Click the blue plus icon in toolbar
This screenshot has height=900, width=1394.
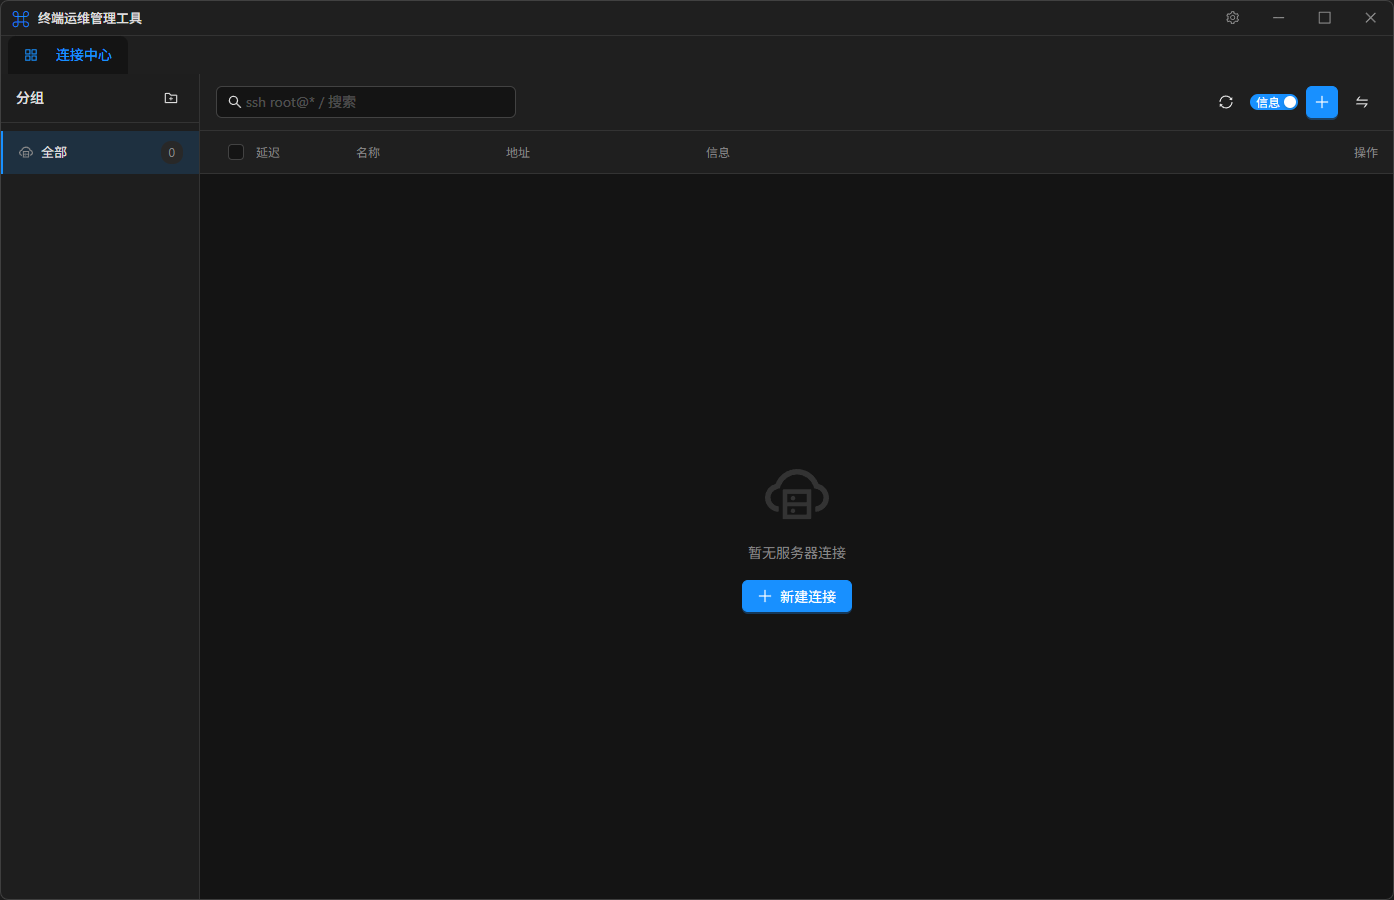coord(1321,102)
